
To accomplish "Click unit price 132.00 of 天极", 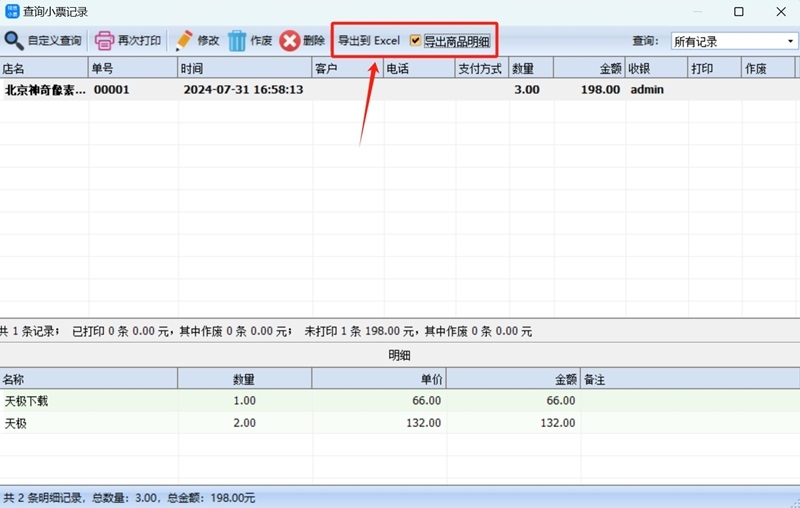I will click(x=423, y=423).
